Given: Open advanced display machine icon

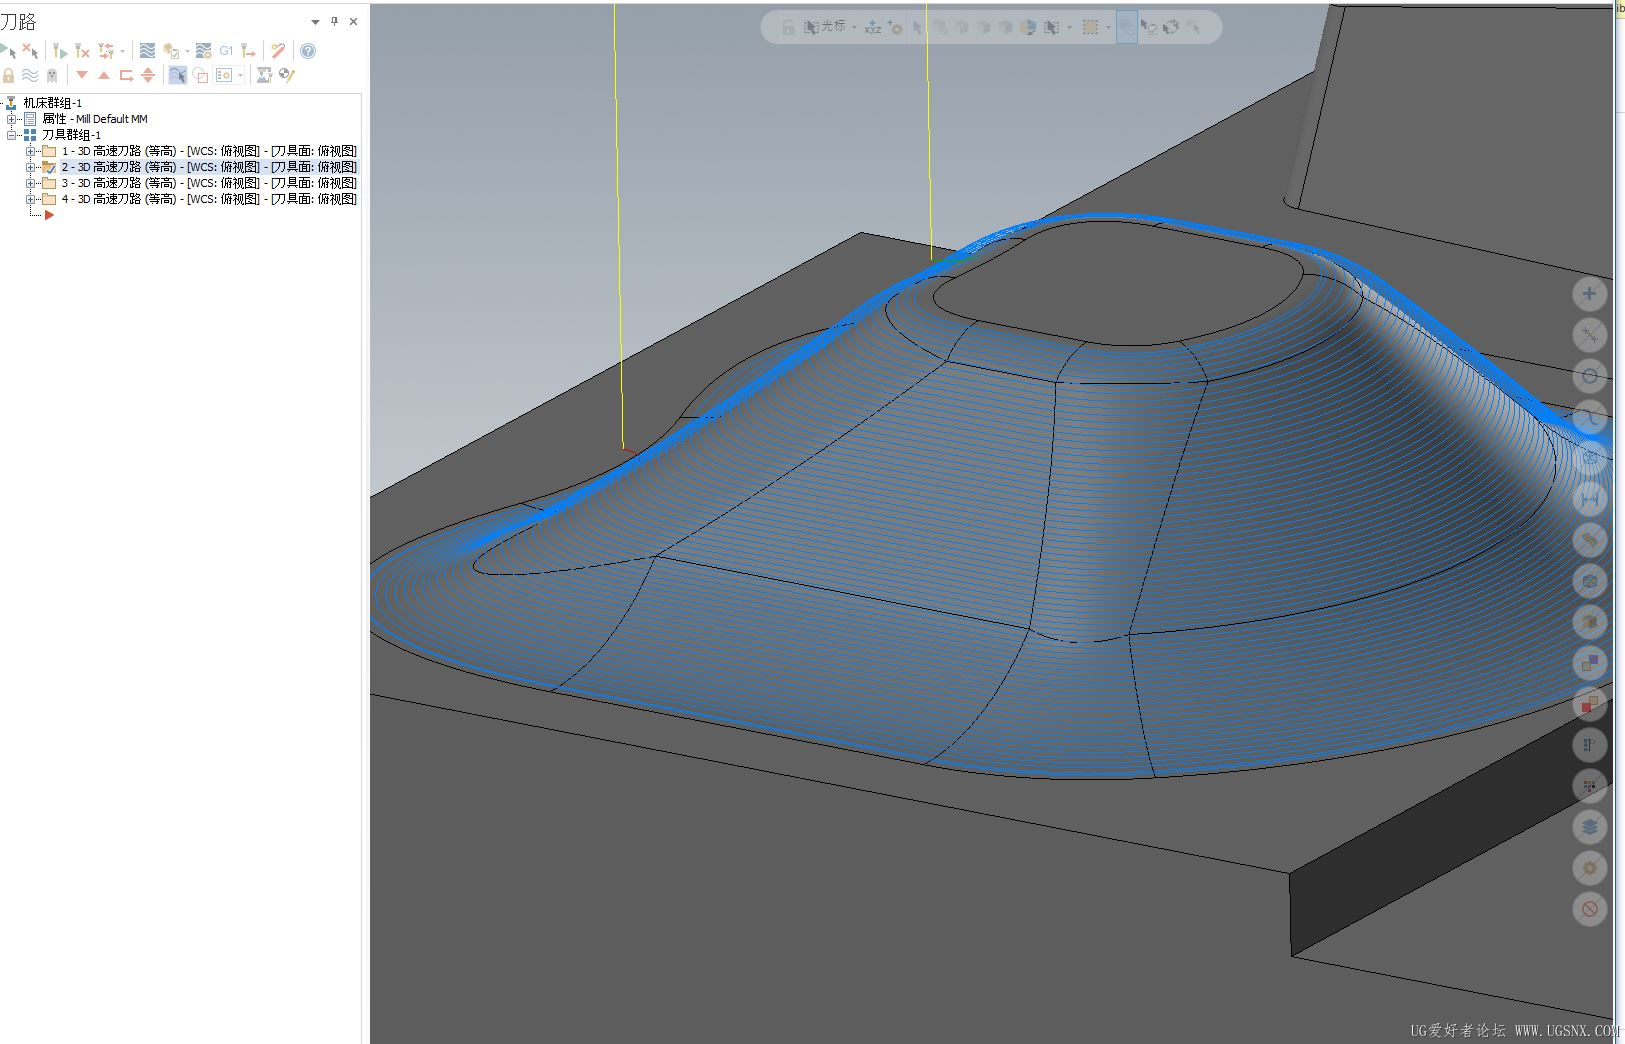Looking at the screenshot, I should (264, 75).
